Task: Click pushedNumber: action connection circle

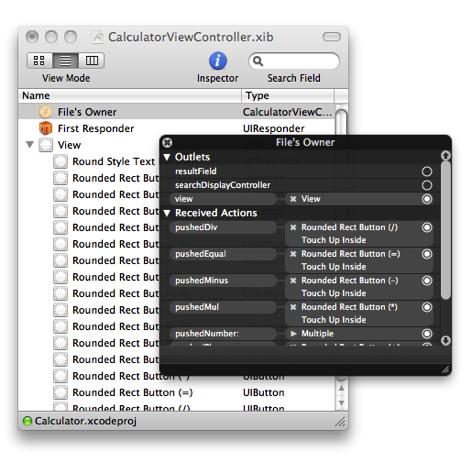Action: 427,333
